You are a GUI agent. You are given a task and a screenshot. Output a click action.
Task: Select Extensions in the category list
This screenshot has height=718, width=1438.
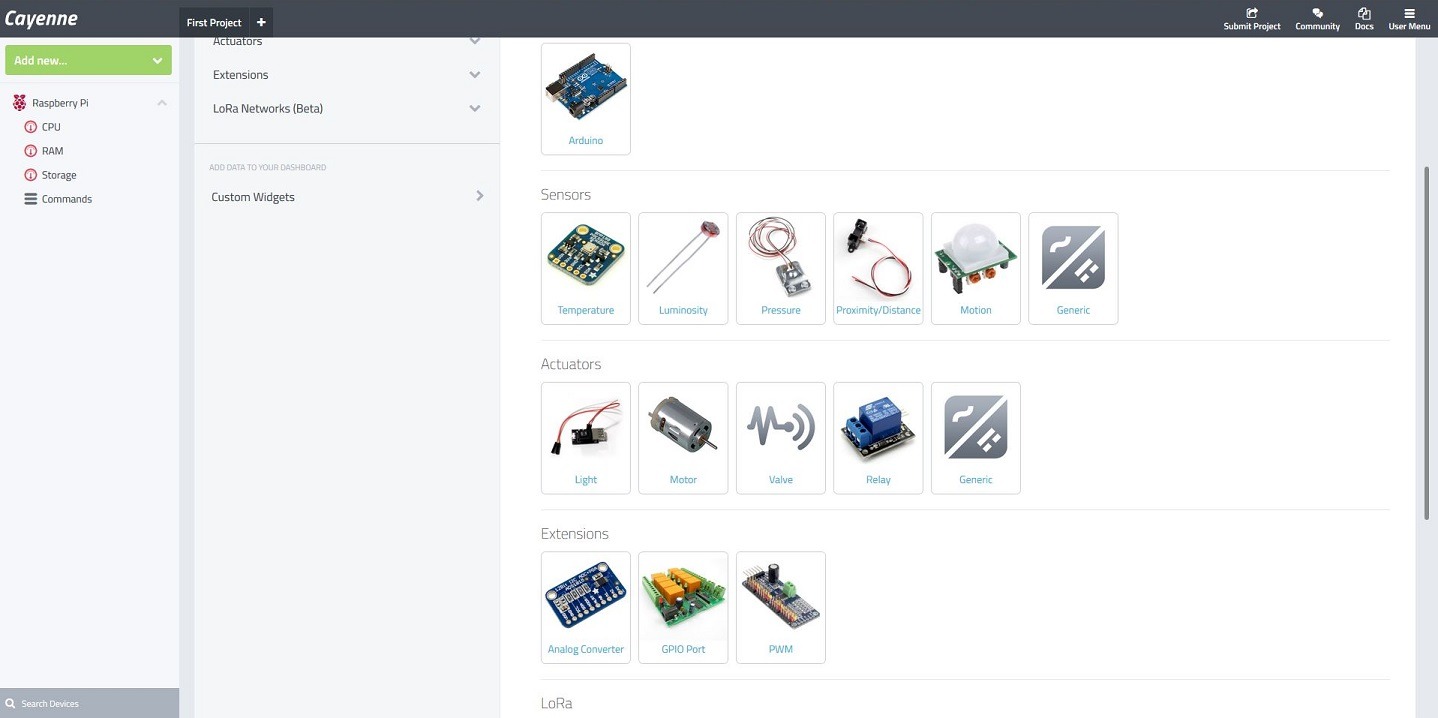pos(241,75)
